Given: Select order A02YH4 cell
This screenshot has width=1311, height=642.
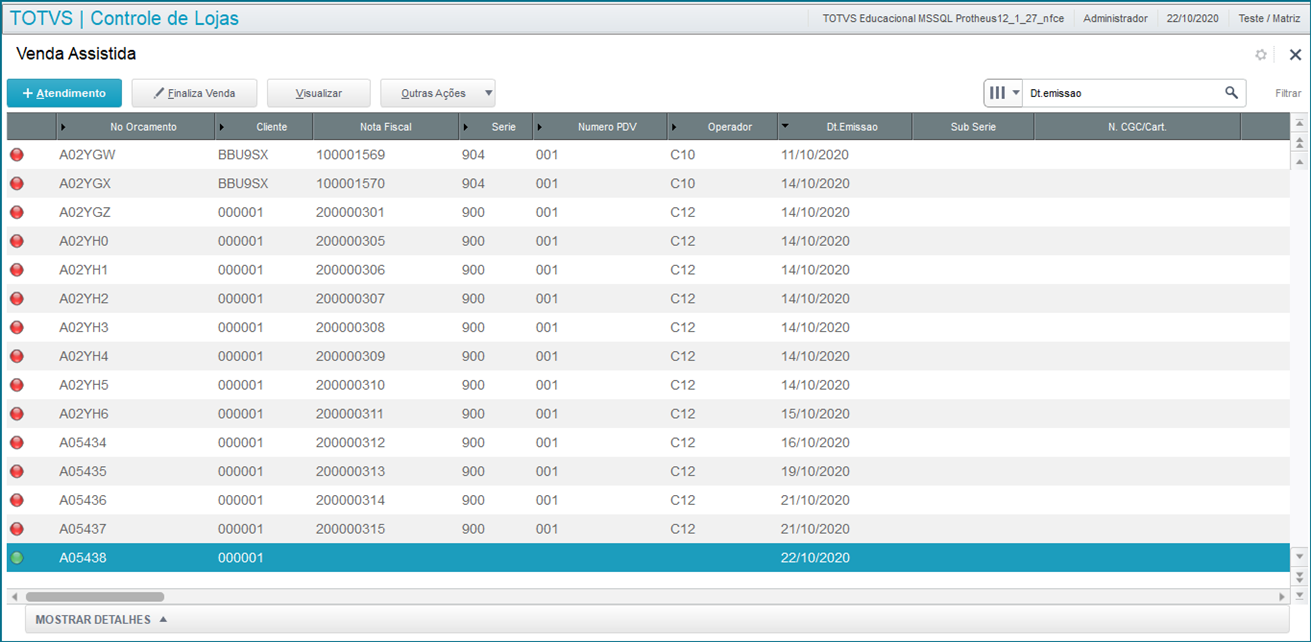Looking at the screenshot, I should (84, 356).
